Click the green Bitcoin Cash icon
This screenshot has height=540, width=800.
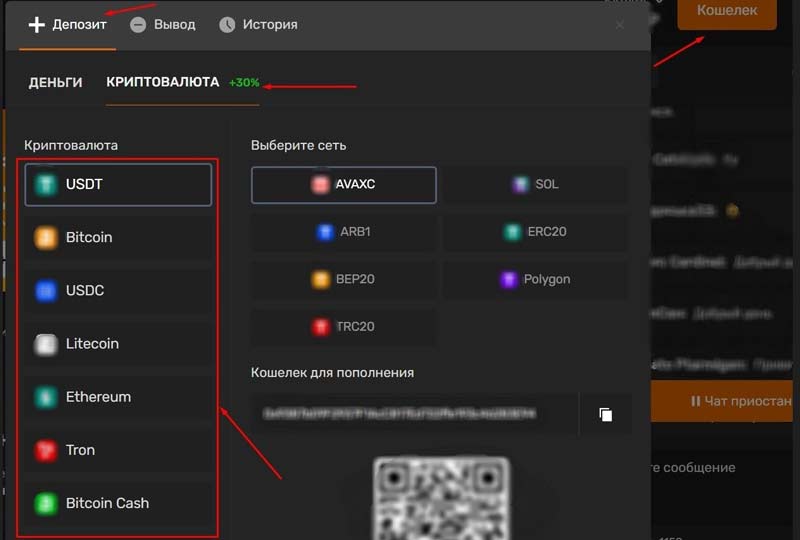point(45,503)
